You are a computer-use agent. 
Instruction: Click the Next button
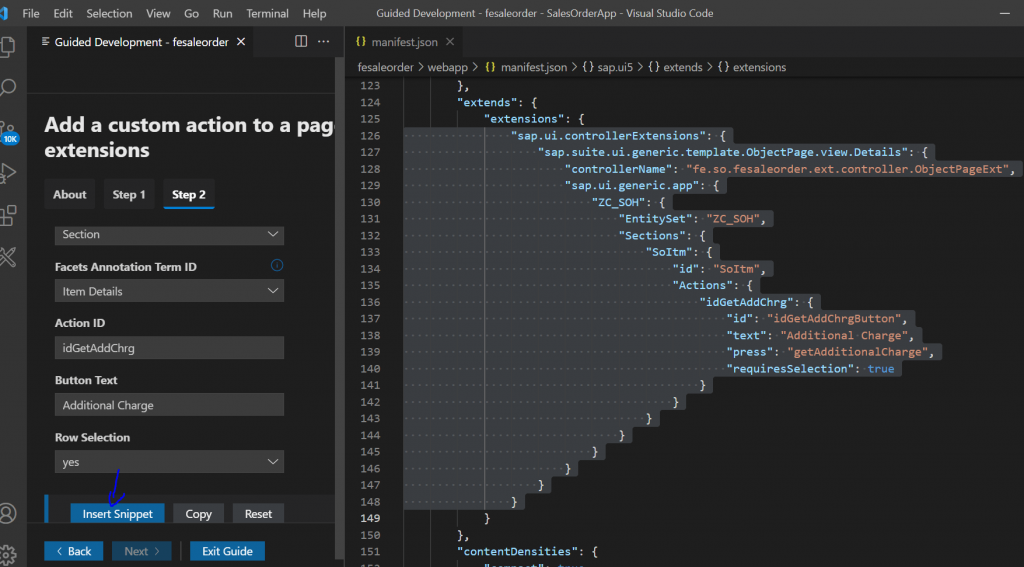142,551
